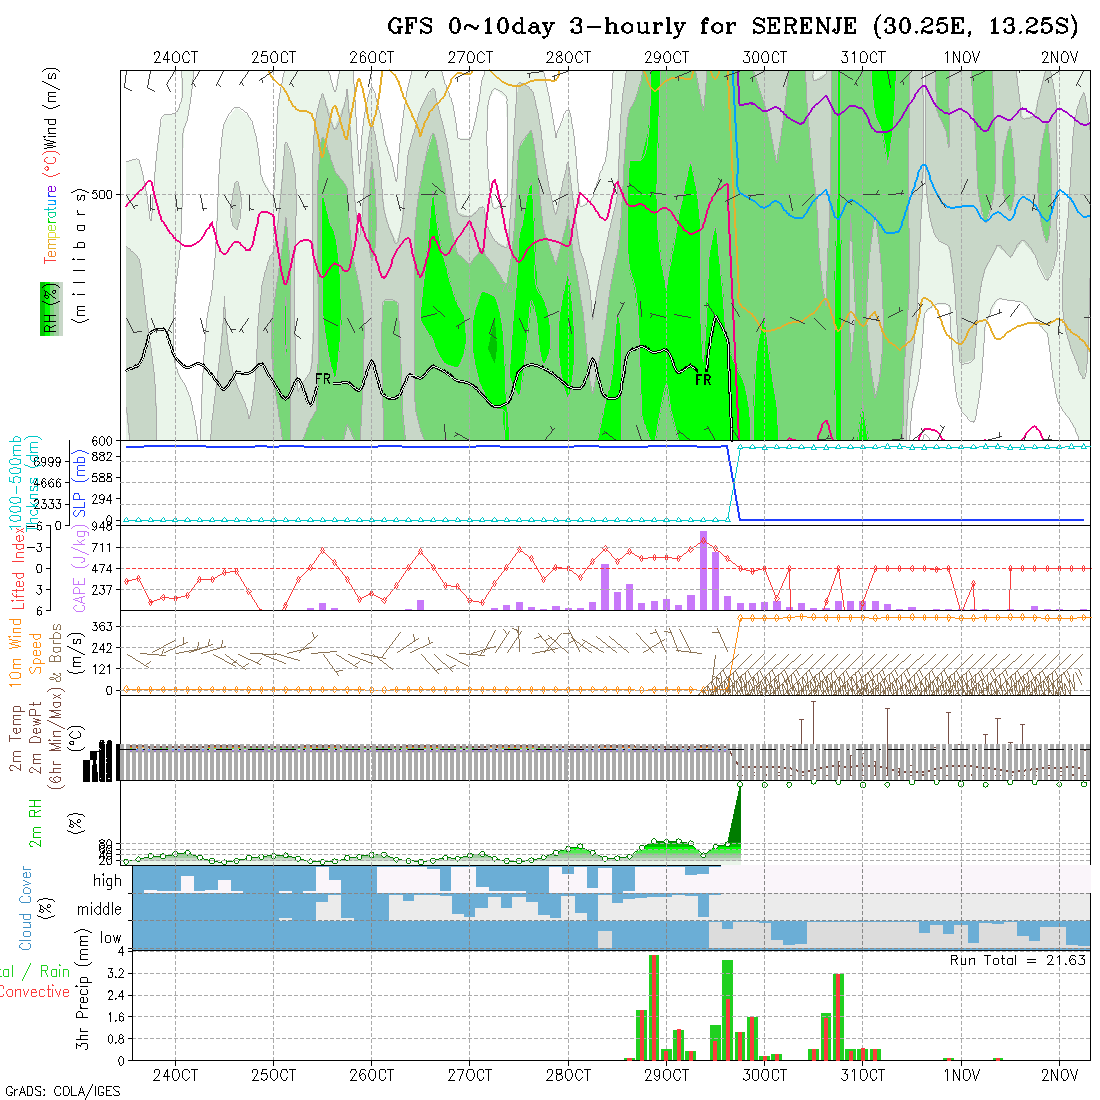Image resolution: width=1100 pixels, height=1100 pixels.
Task: Click the Wind (m/s) axis label
Action: [x=51, y=109]
